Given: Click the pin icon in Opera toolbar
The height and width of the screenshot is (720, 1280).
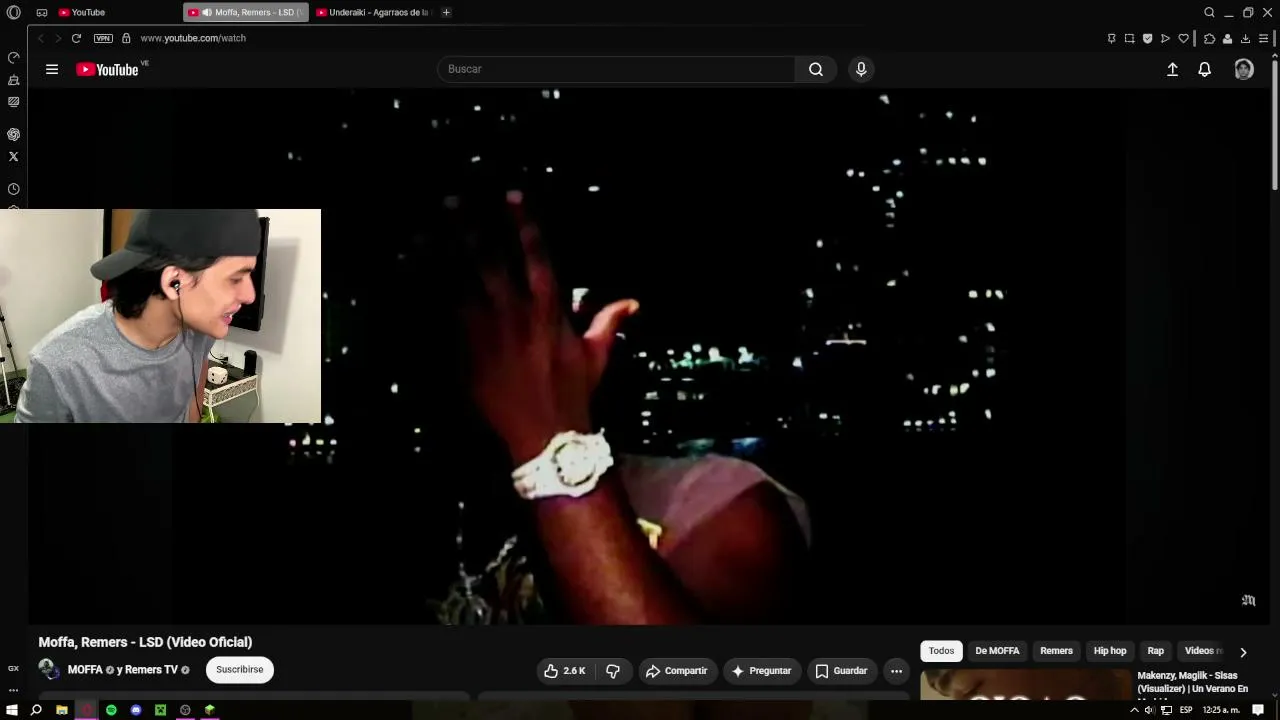Looking at the screenshot, I should [x=1111, y=38].
